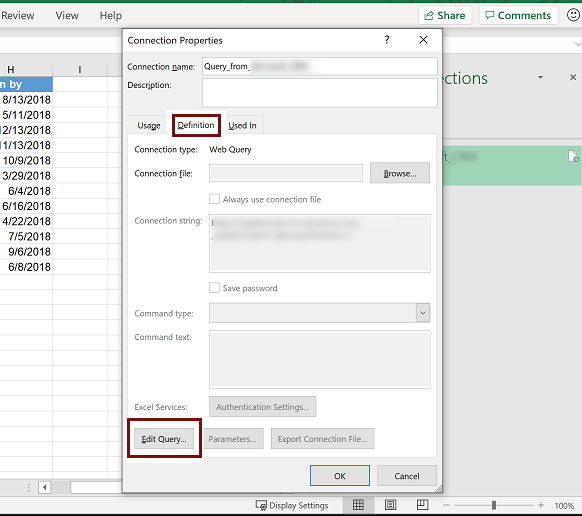Toggle Always use connection file checkbox
582x516 pixels.
[214, 199]
